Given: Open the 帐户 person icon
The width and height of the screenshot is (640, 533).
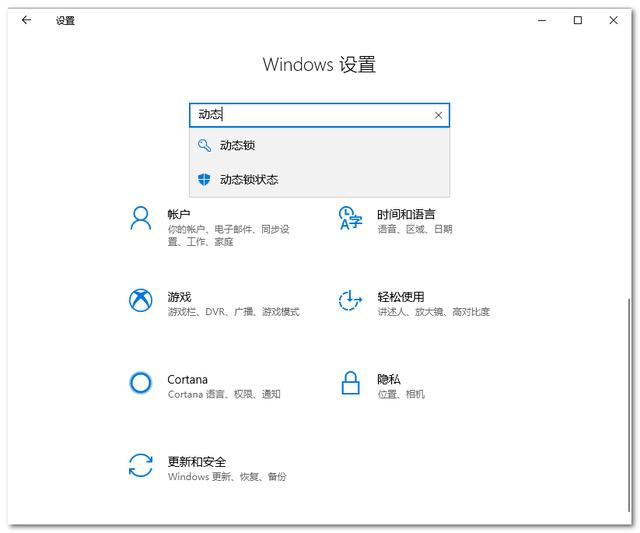Looking at the screenshot, I should pyautogui.click(x=141, y=219).
